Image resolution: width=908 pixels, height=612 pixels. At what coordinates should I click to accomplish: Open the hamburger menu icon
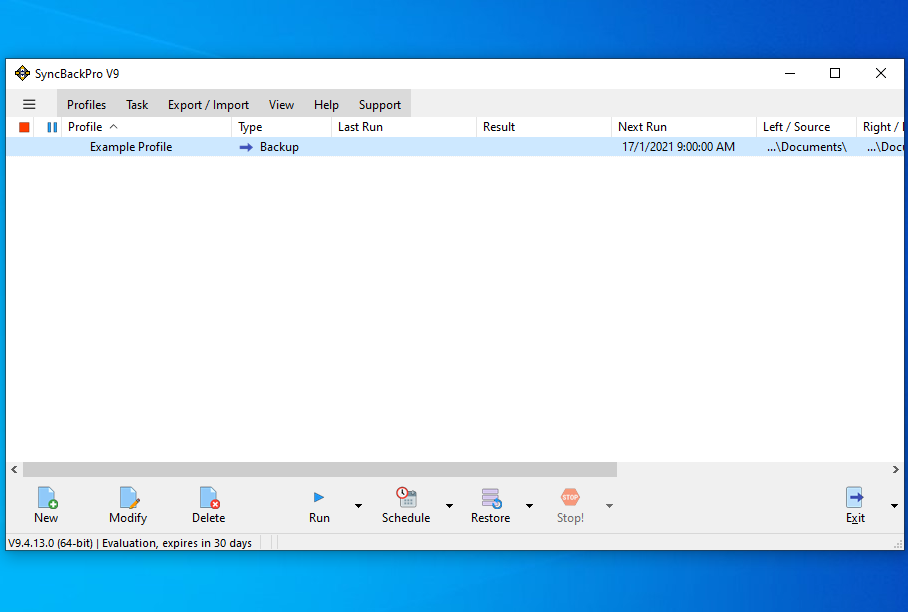click(29, 104)
